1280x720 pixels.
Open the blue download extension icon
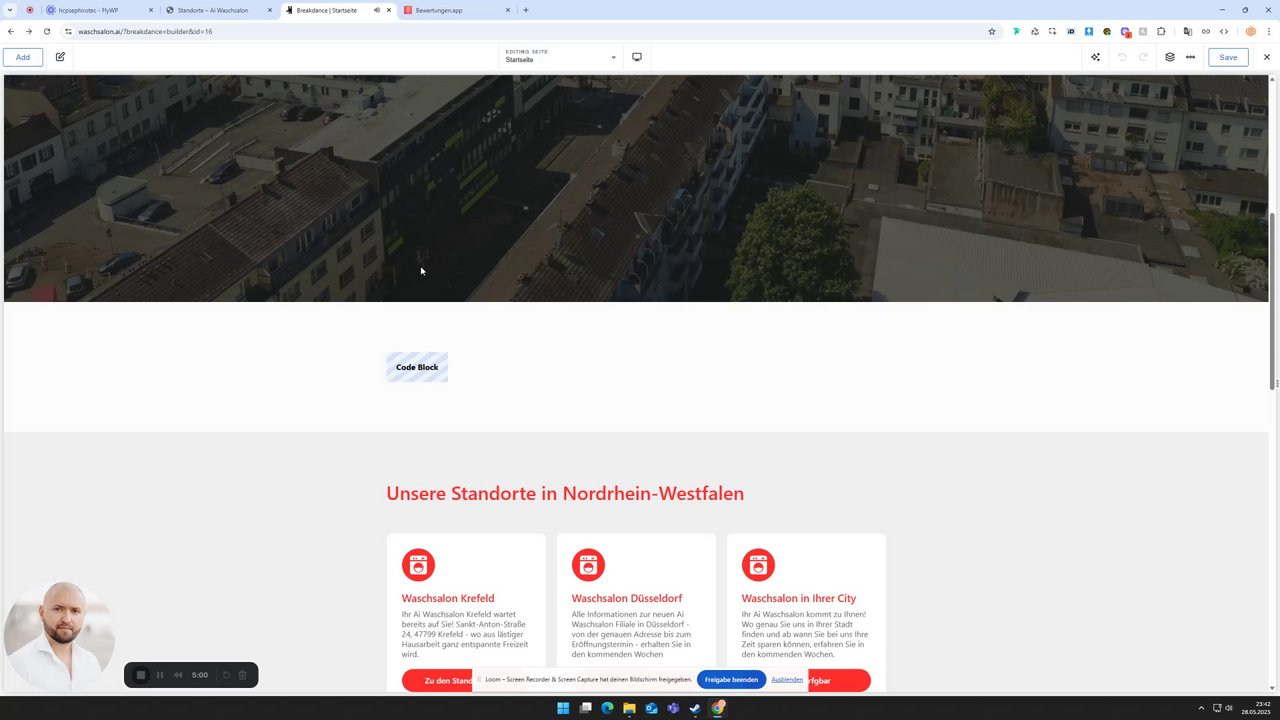click(1088, 31)
